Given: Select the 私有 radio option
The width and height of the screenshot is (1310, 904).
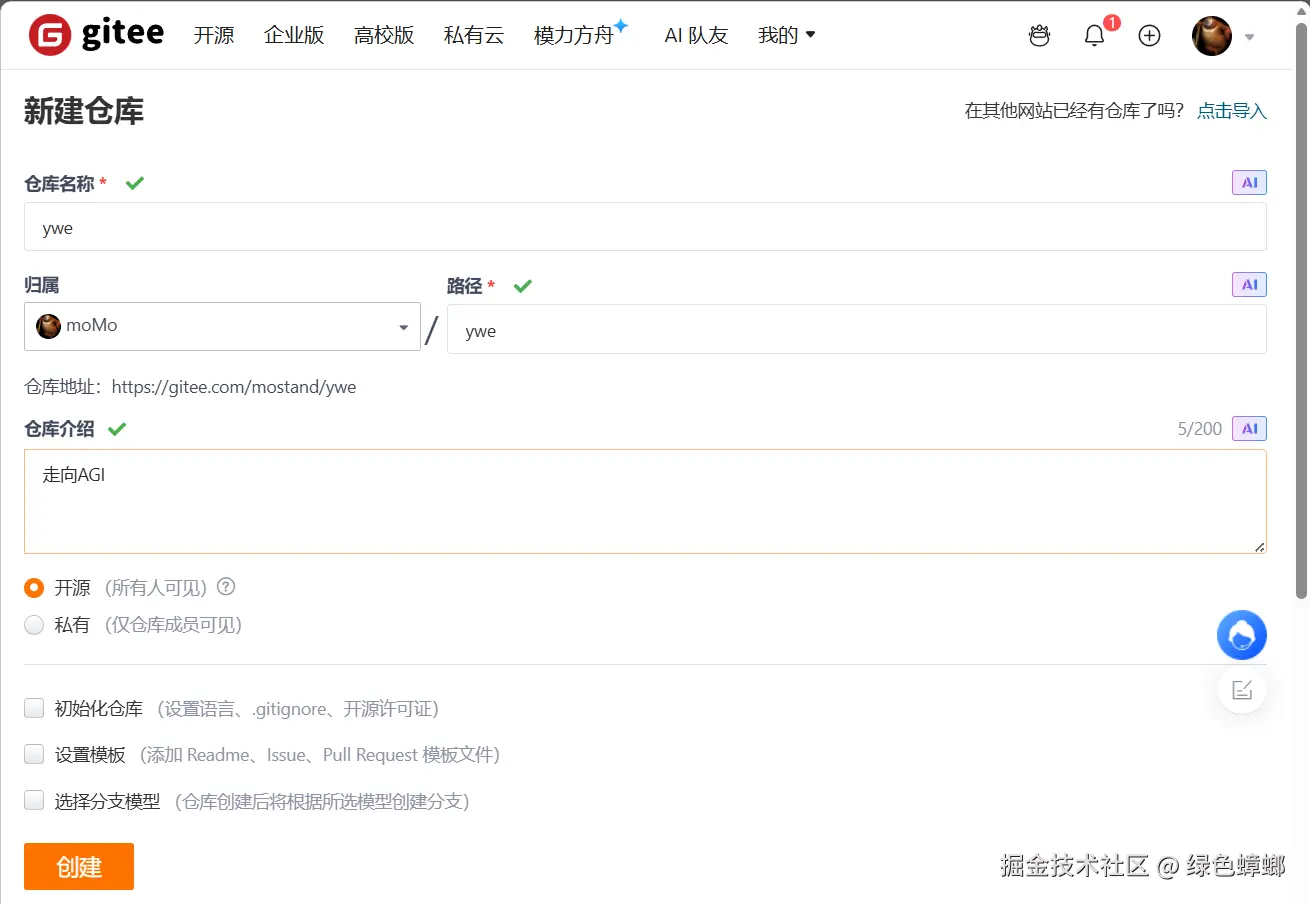Looking at the screenshot, I should click(x=34, y=625).
